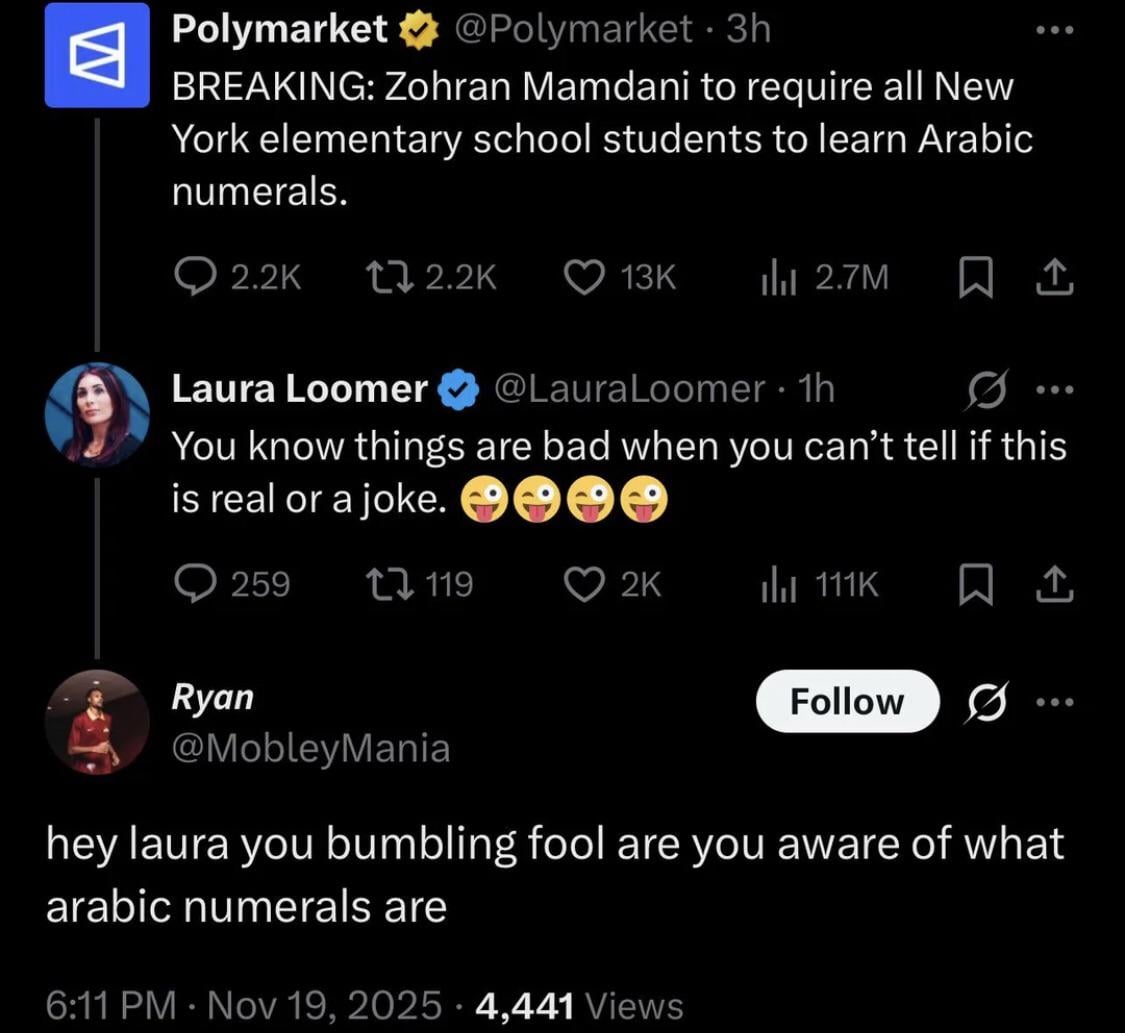Follow Ryan @MobleyMania
Screen dimensions: 1125x1033
847,701
